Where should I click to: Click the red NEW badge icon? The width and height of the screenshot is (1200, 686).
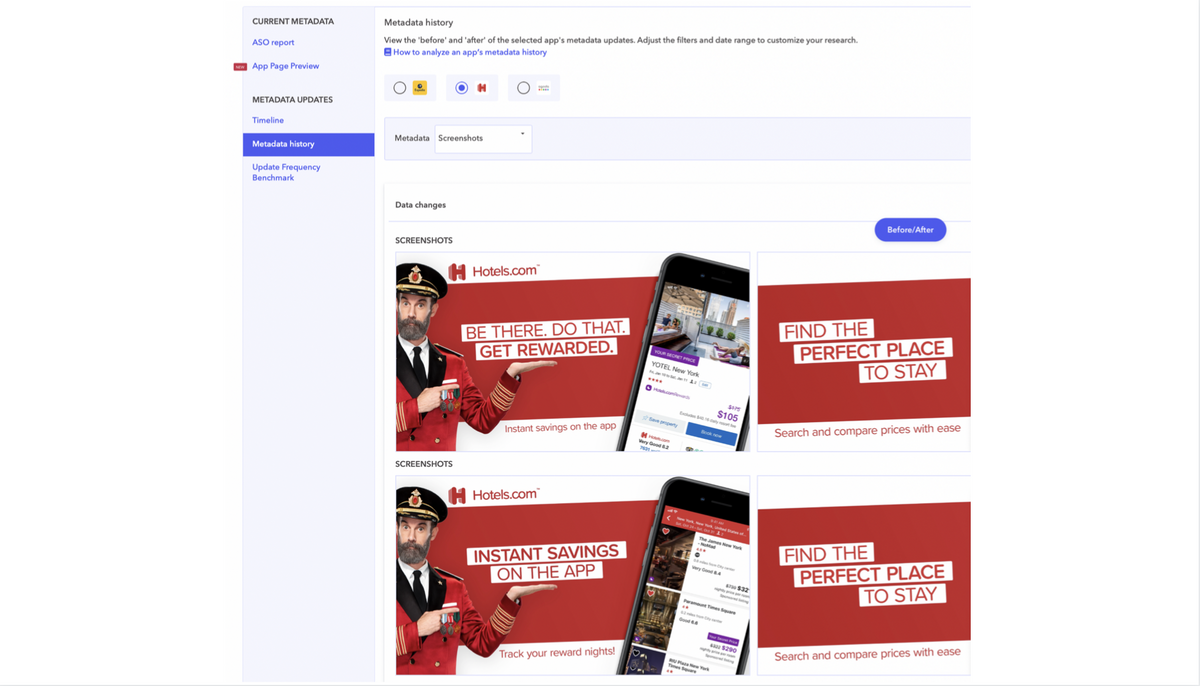point(240,67)
